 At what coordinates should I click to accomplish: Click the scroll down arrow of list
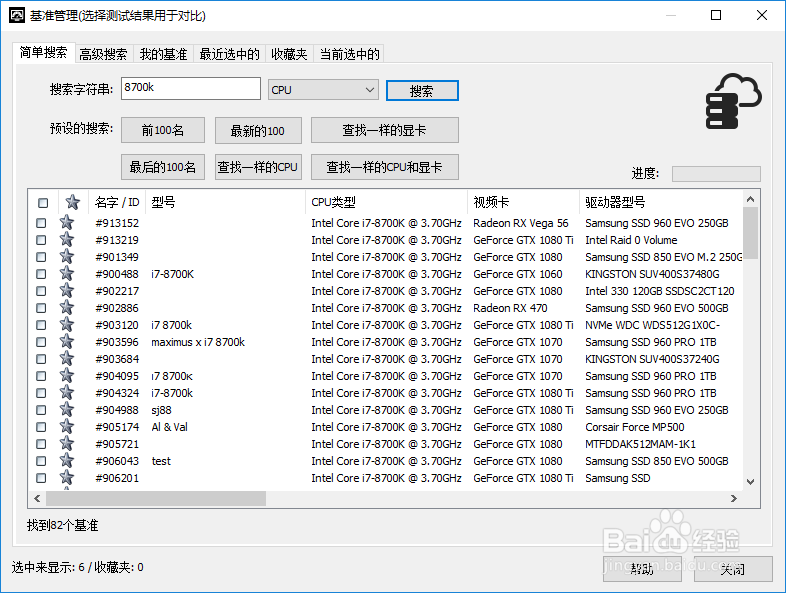tap(750, 482)
